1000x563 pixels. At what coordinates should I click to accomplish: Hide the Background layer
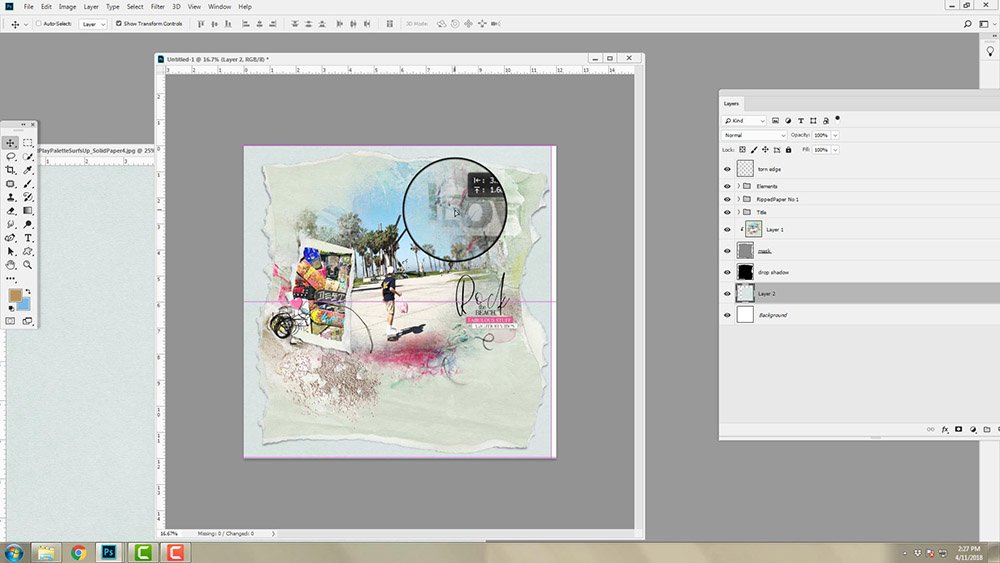click(x=727, y=315)
